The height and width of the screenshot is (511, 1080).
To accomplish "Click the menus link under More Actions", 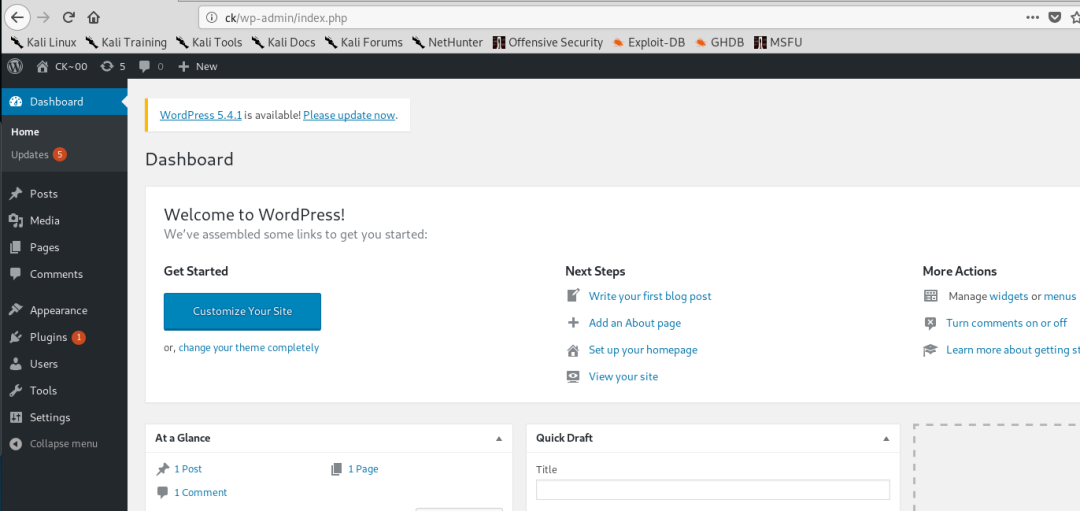I will click(x=1060, y=296).
